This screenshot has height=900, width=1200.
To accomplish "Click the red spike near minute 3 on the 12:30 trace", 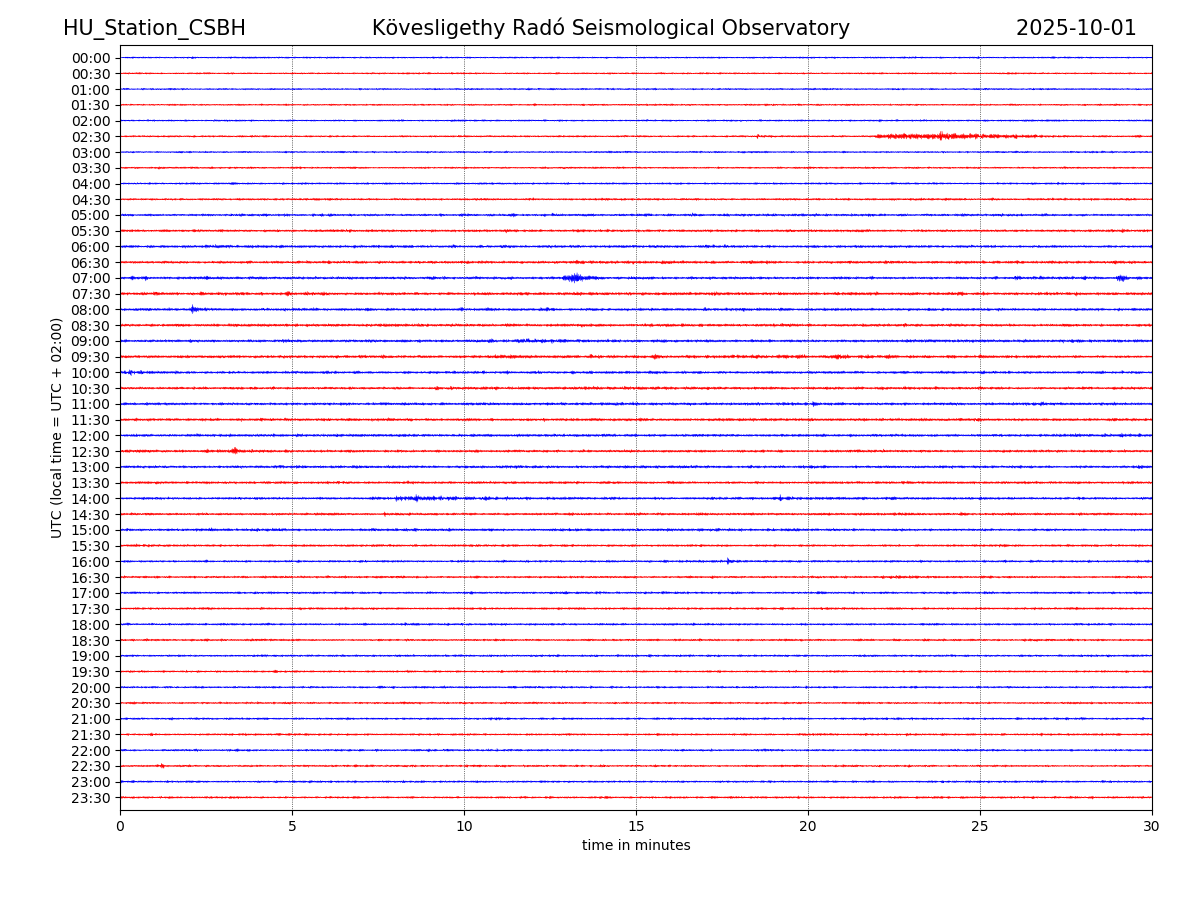I will [x=234, y=451].
